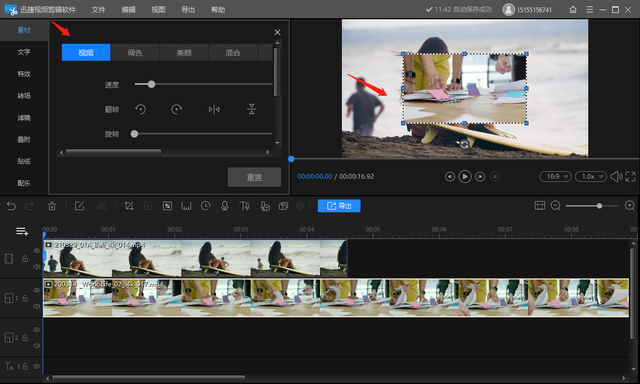Click the keyframe diamond icon
Screen dimensions: 640x384
[x=300, y=206]
